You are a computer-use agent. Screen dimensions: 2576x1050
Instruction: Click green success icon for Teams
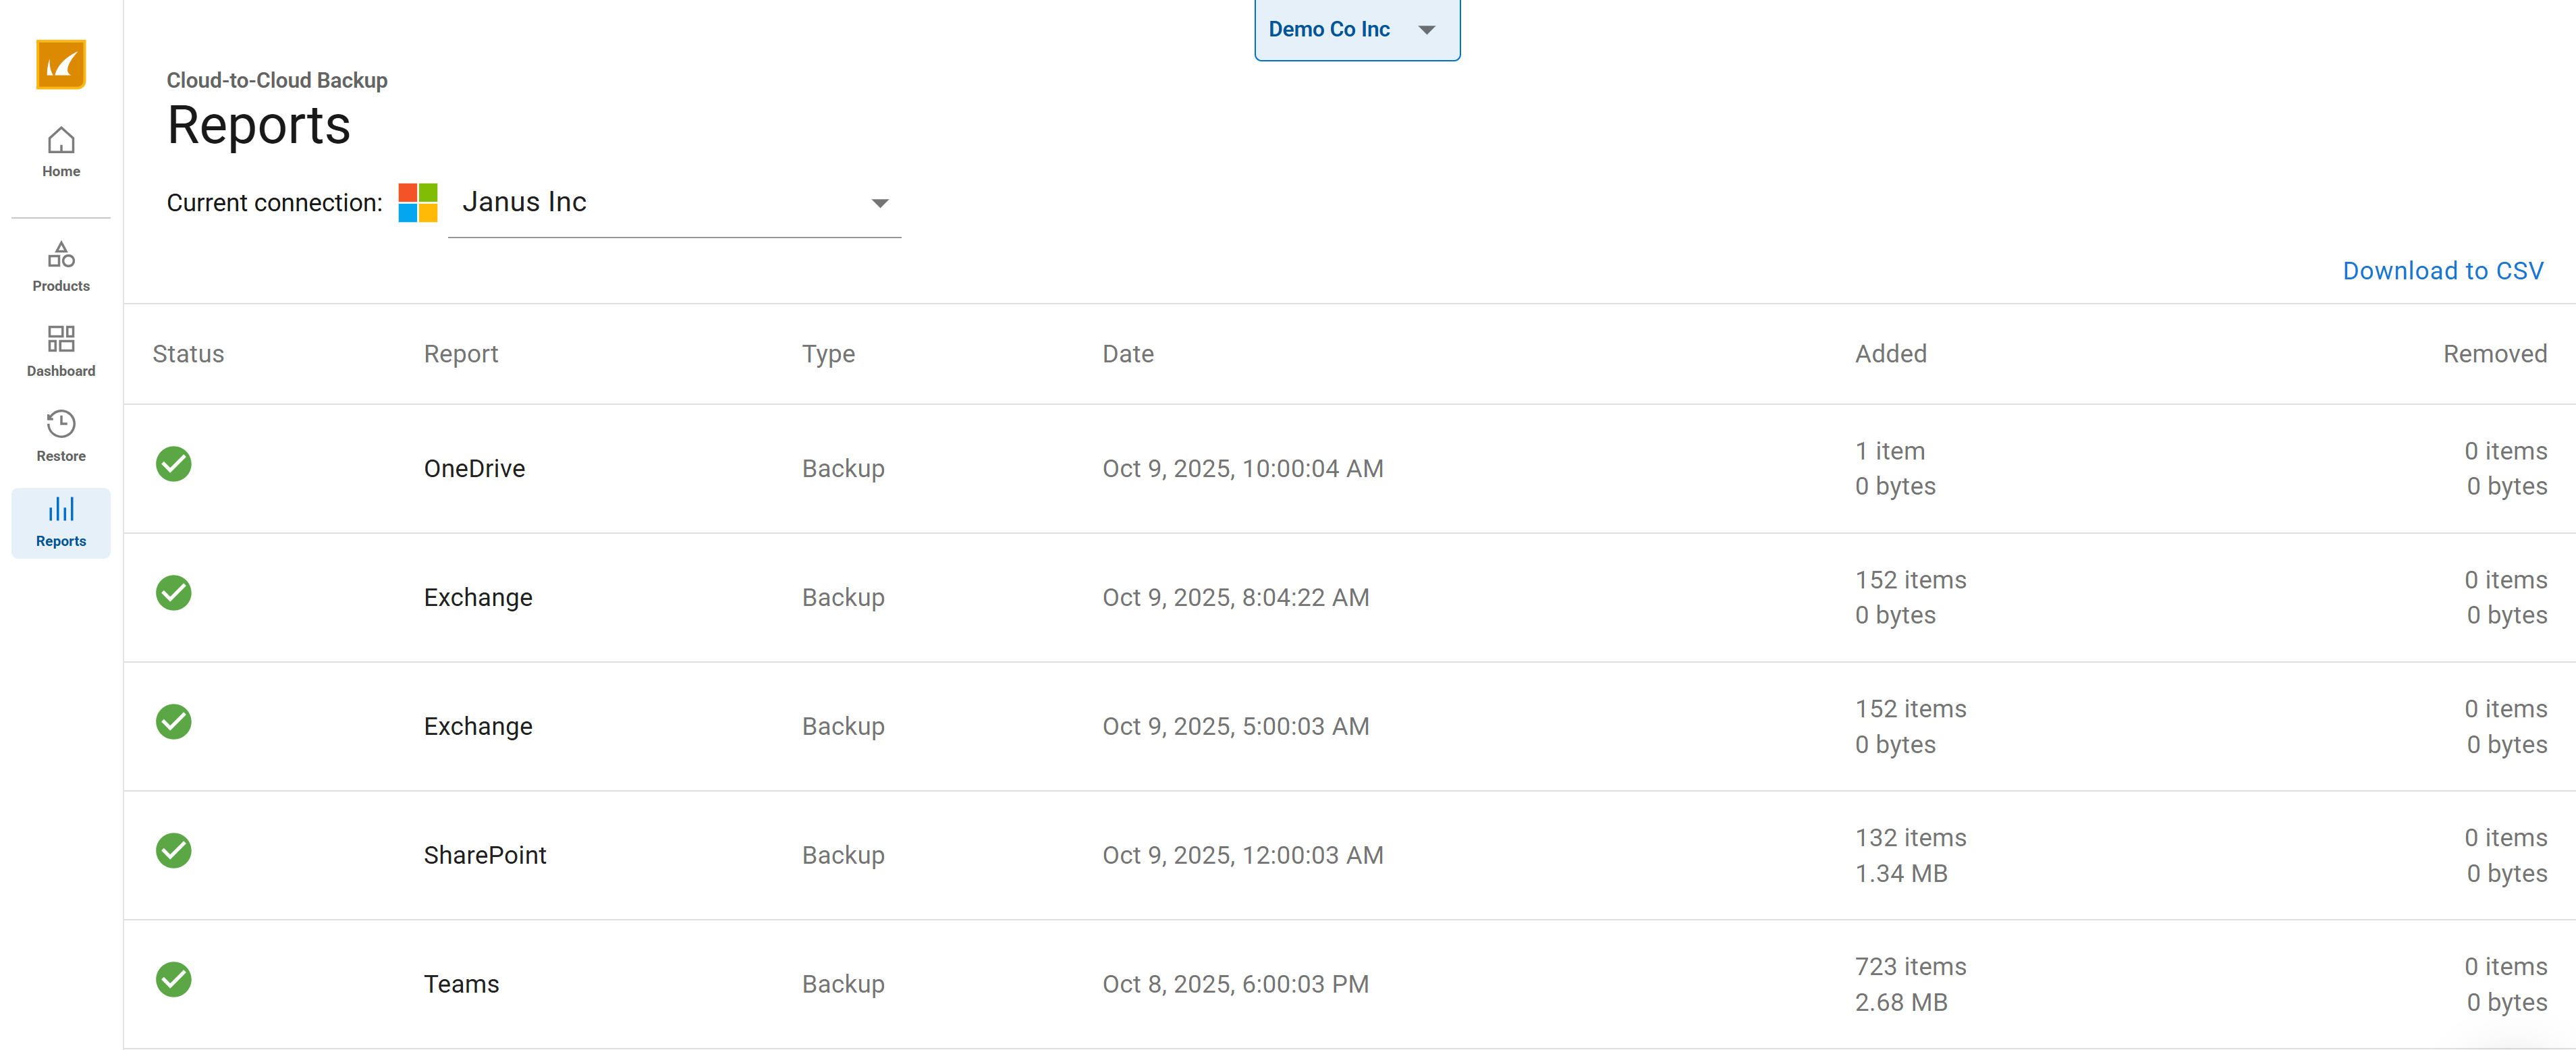(x=173, y=980)
